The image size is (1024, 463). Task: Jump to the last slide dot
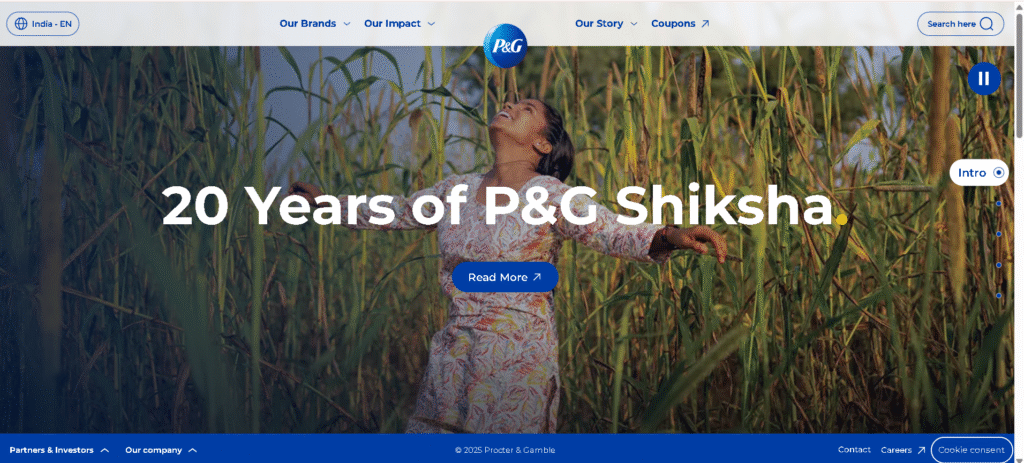coord(999,296)
